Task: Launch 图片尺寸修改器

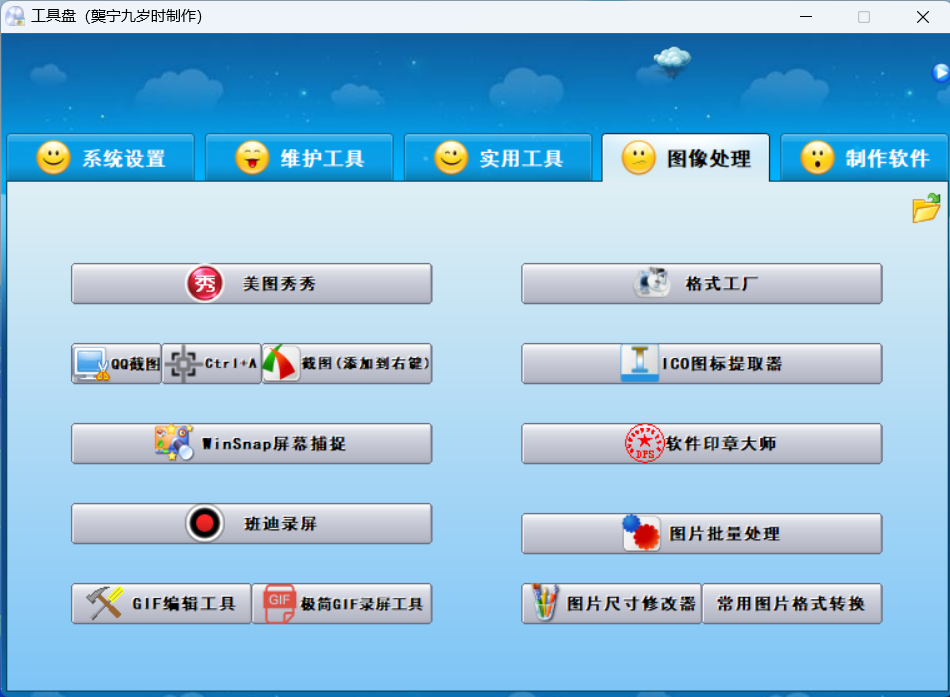Action: [x=611, y=604]
